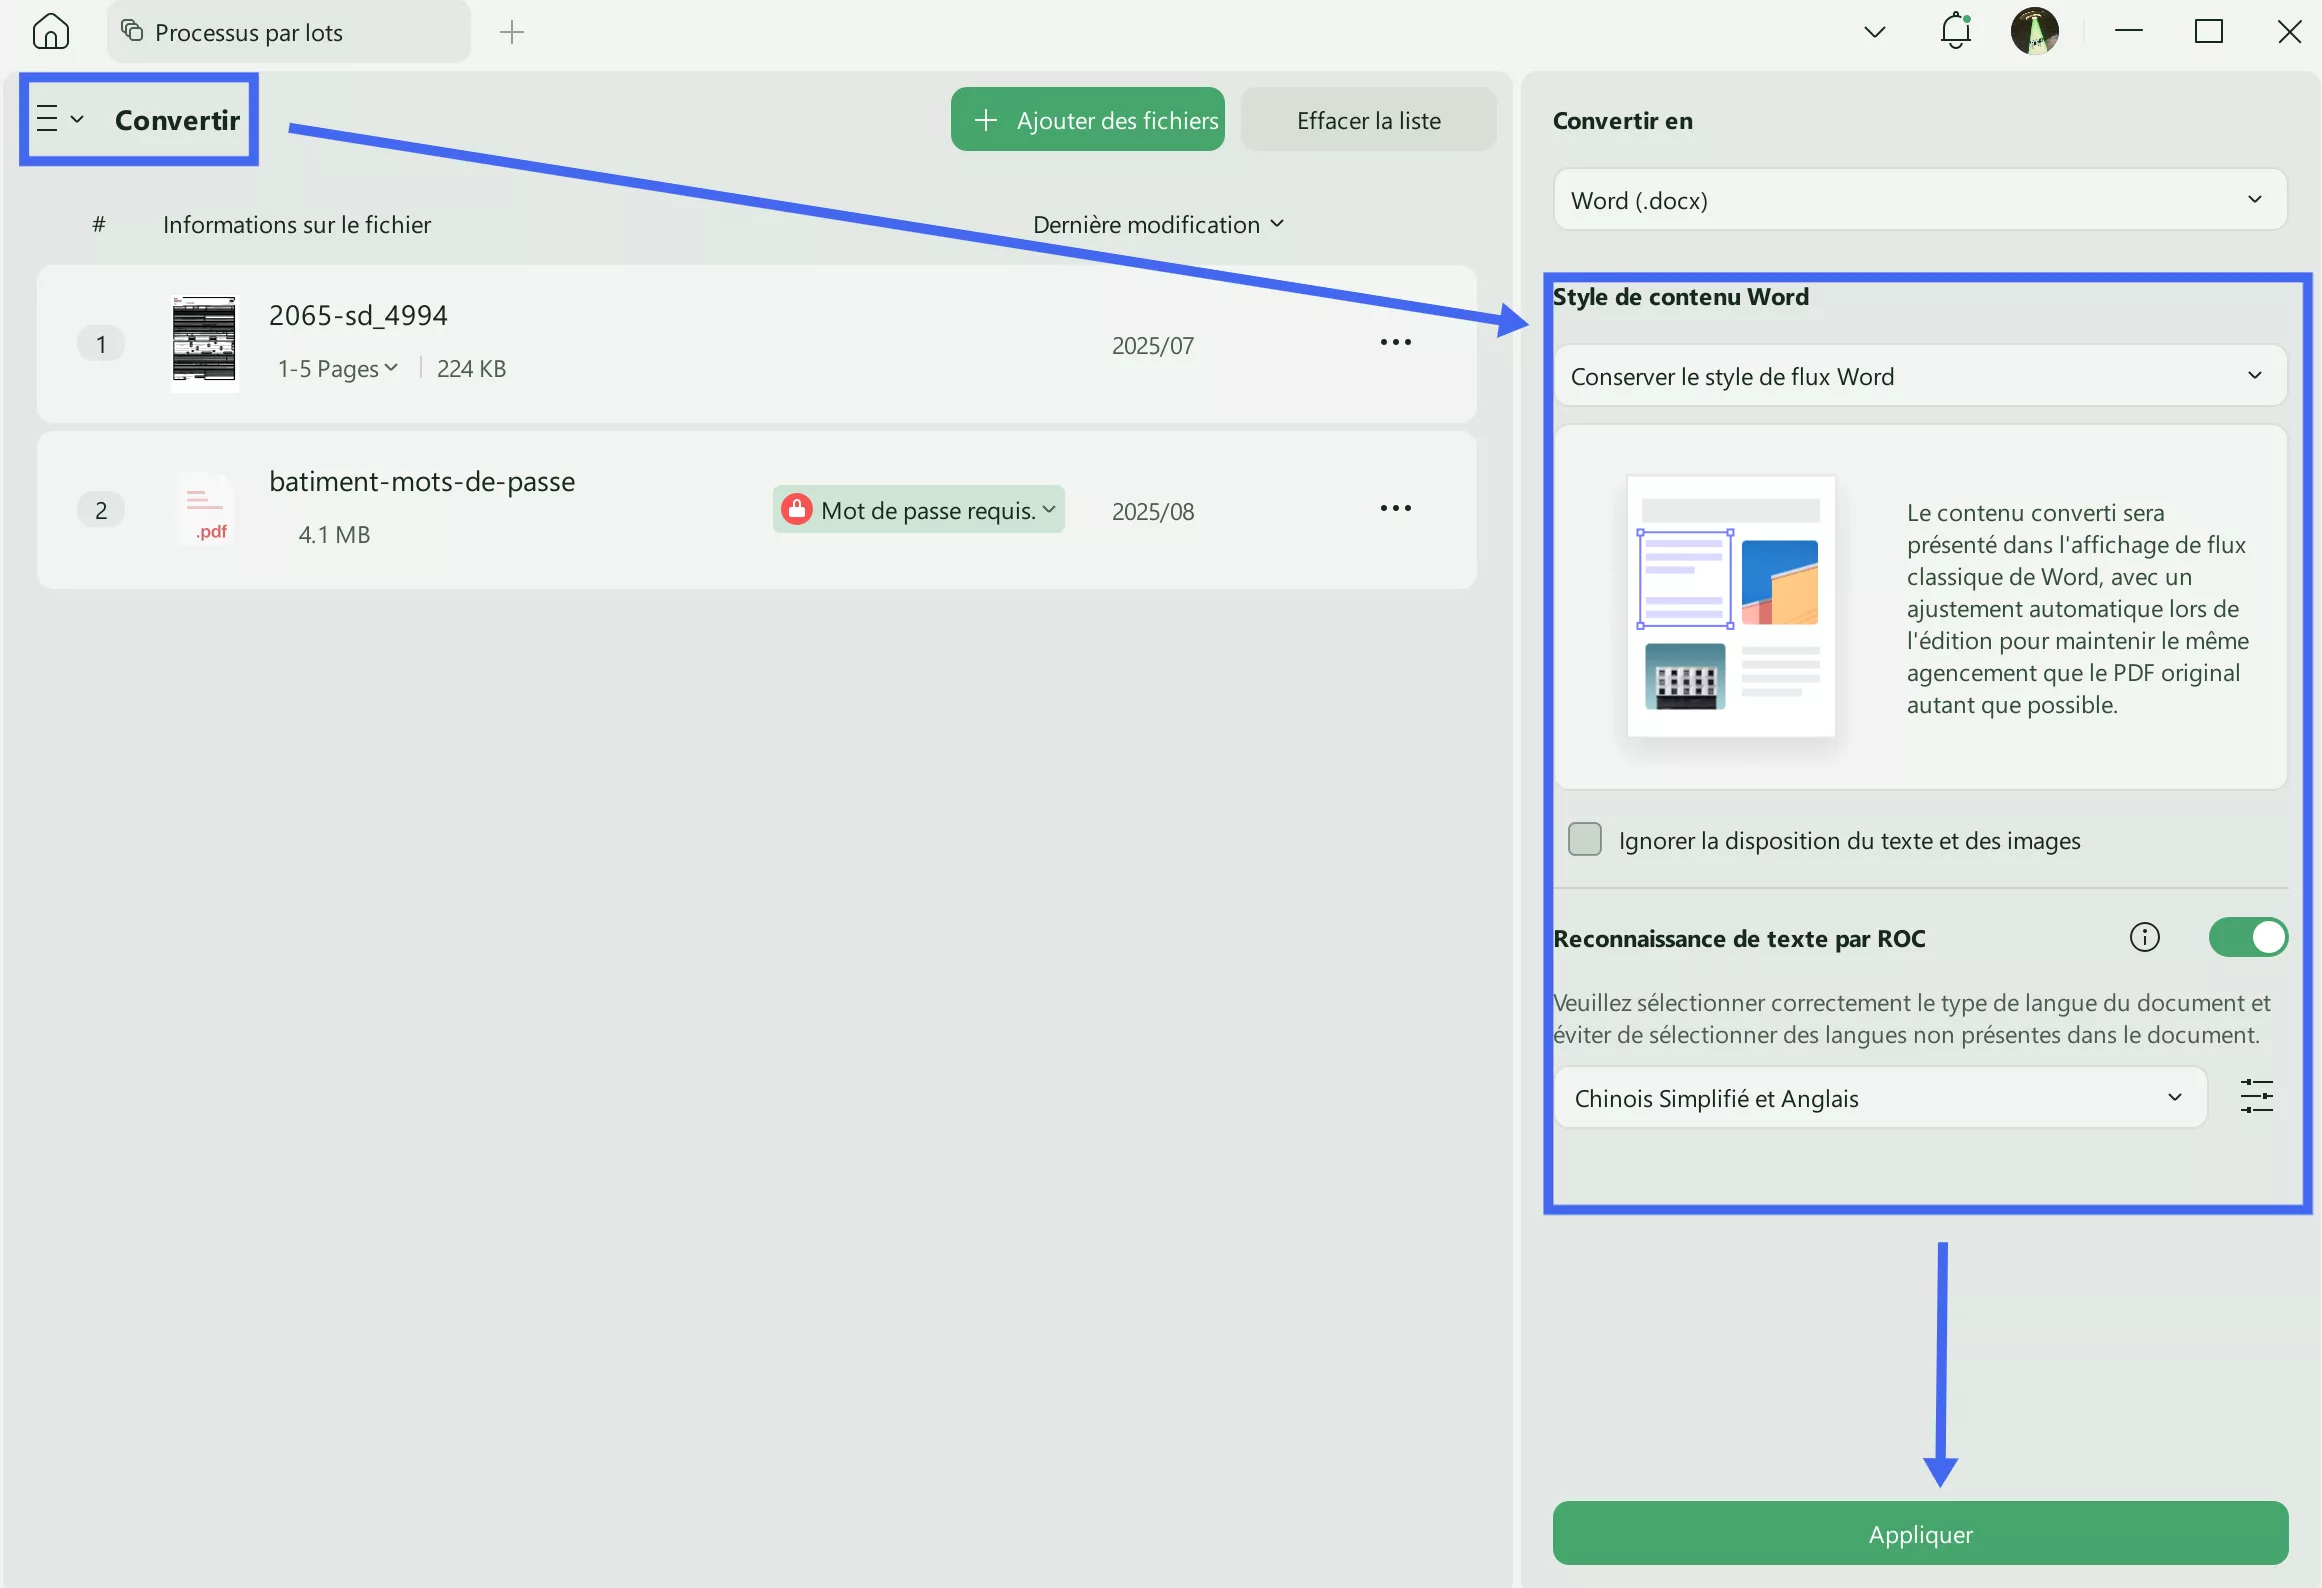Expand the 1-5 Pages range selector
The width and height of the screenshot is (2322, 1588).
(x=338, y=369)
